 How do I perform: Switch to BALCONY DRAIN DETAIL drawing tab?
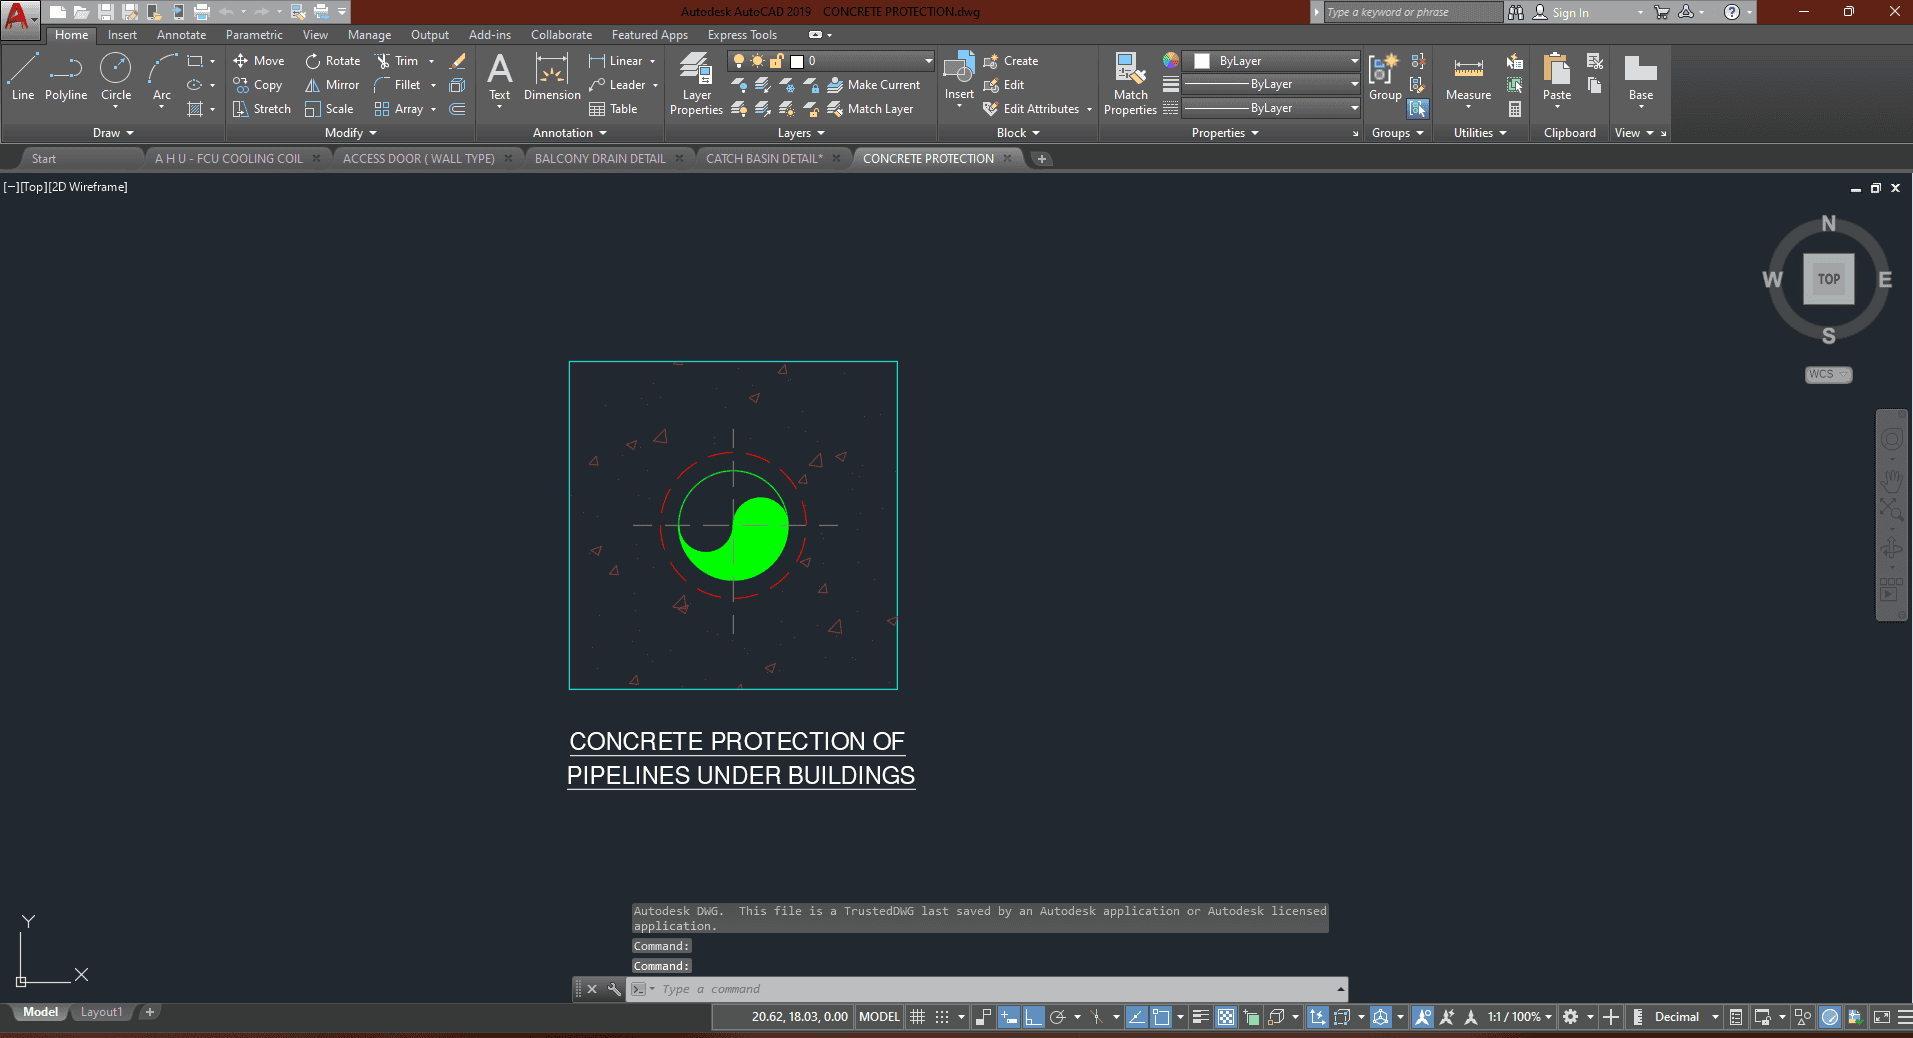[599, 159]
